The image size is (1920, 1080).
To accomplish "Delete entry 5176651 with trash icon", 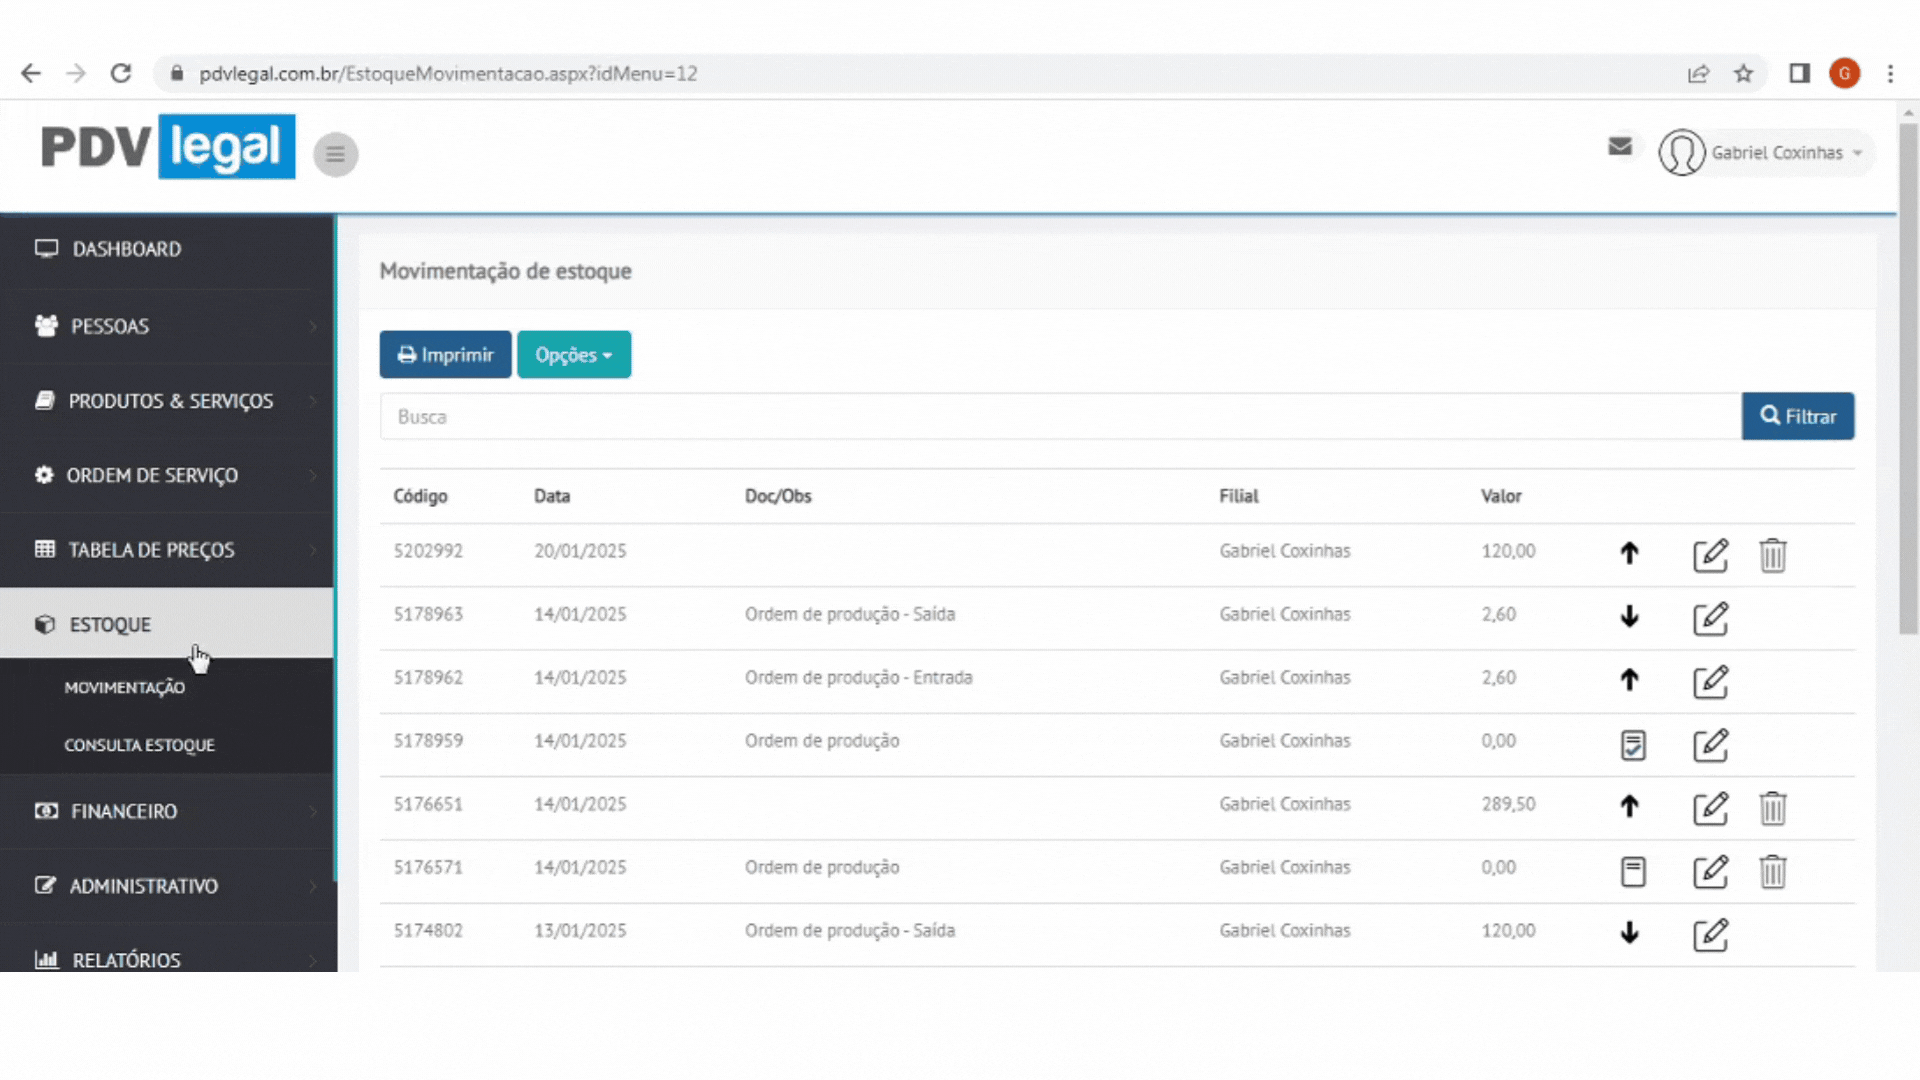I will [x=1772, y=808].
